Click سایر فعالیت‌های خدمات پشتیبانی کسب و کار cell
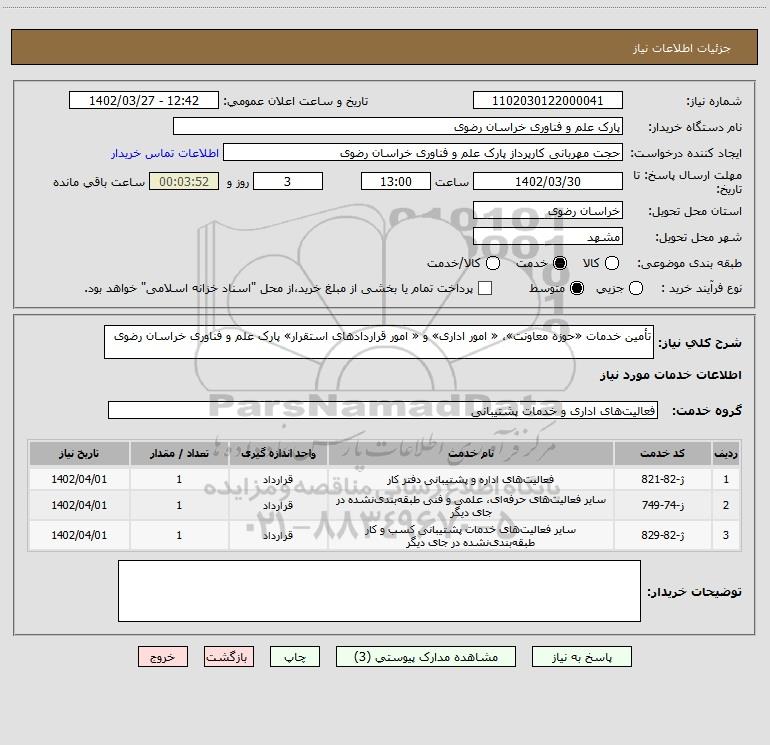The height and width of the screenshot is (745, 770). point(470,535)
